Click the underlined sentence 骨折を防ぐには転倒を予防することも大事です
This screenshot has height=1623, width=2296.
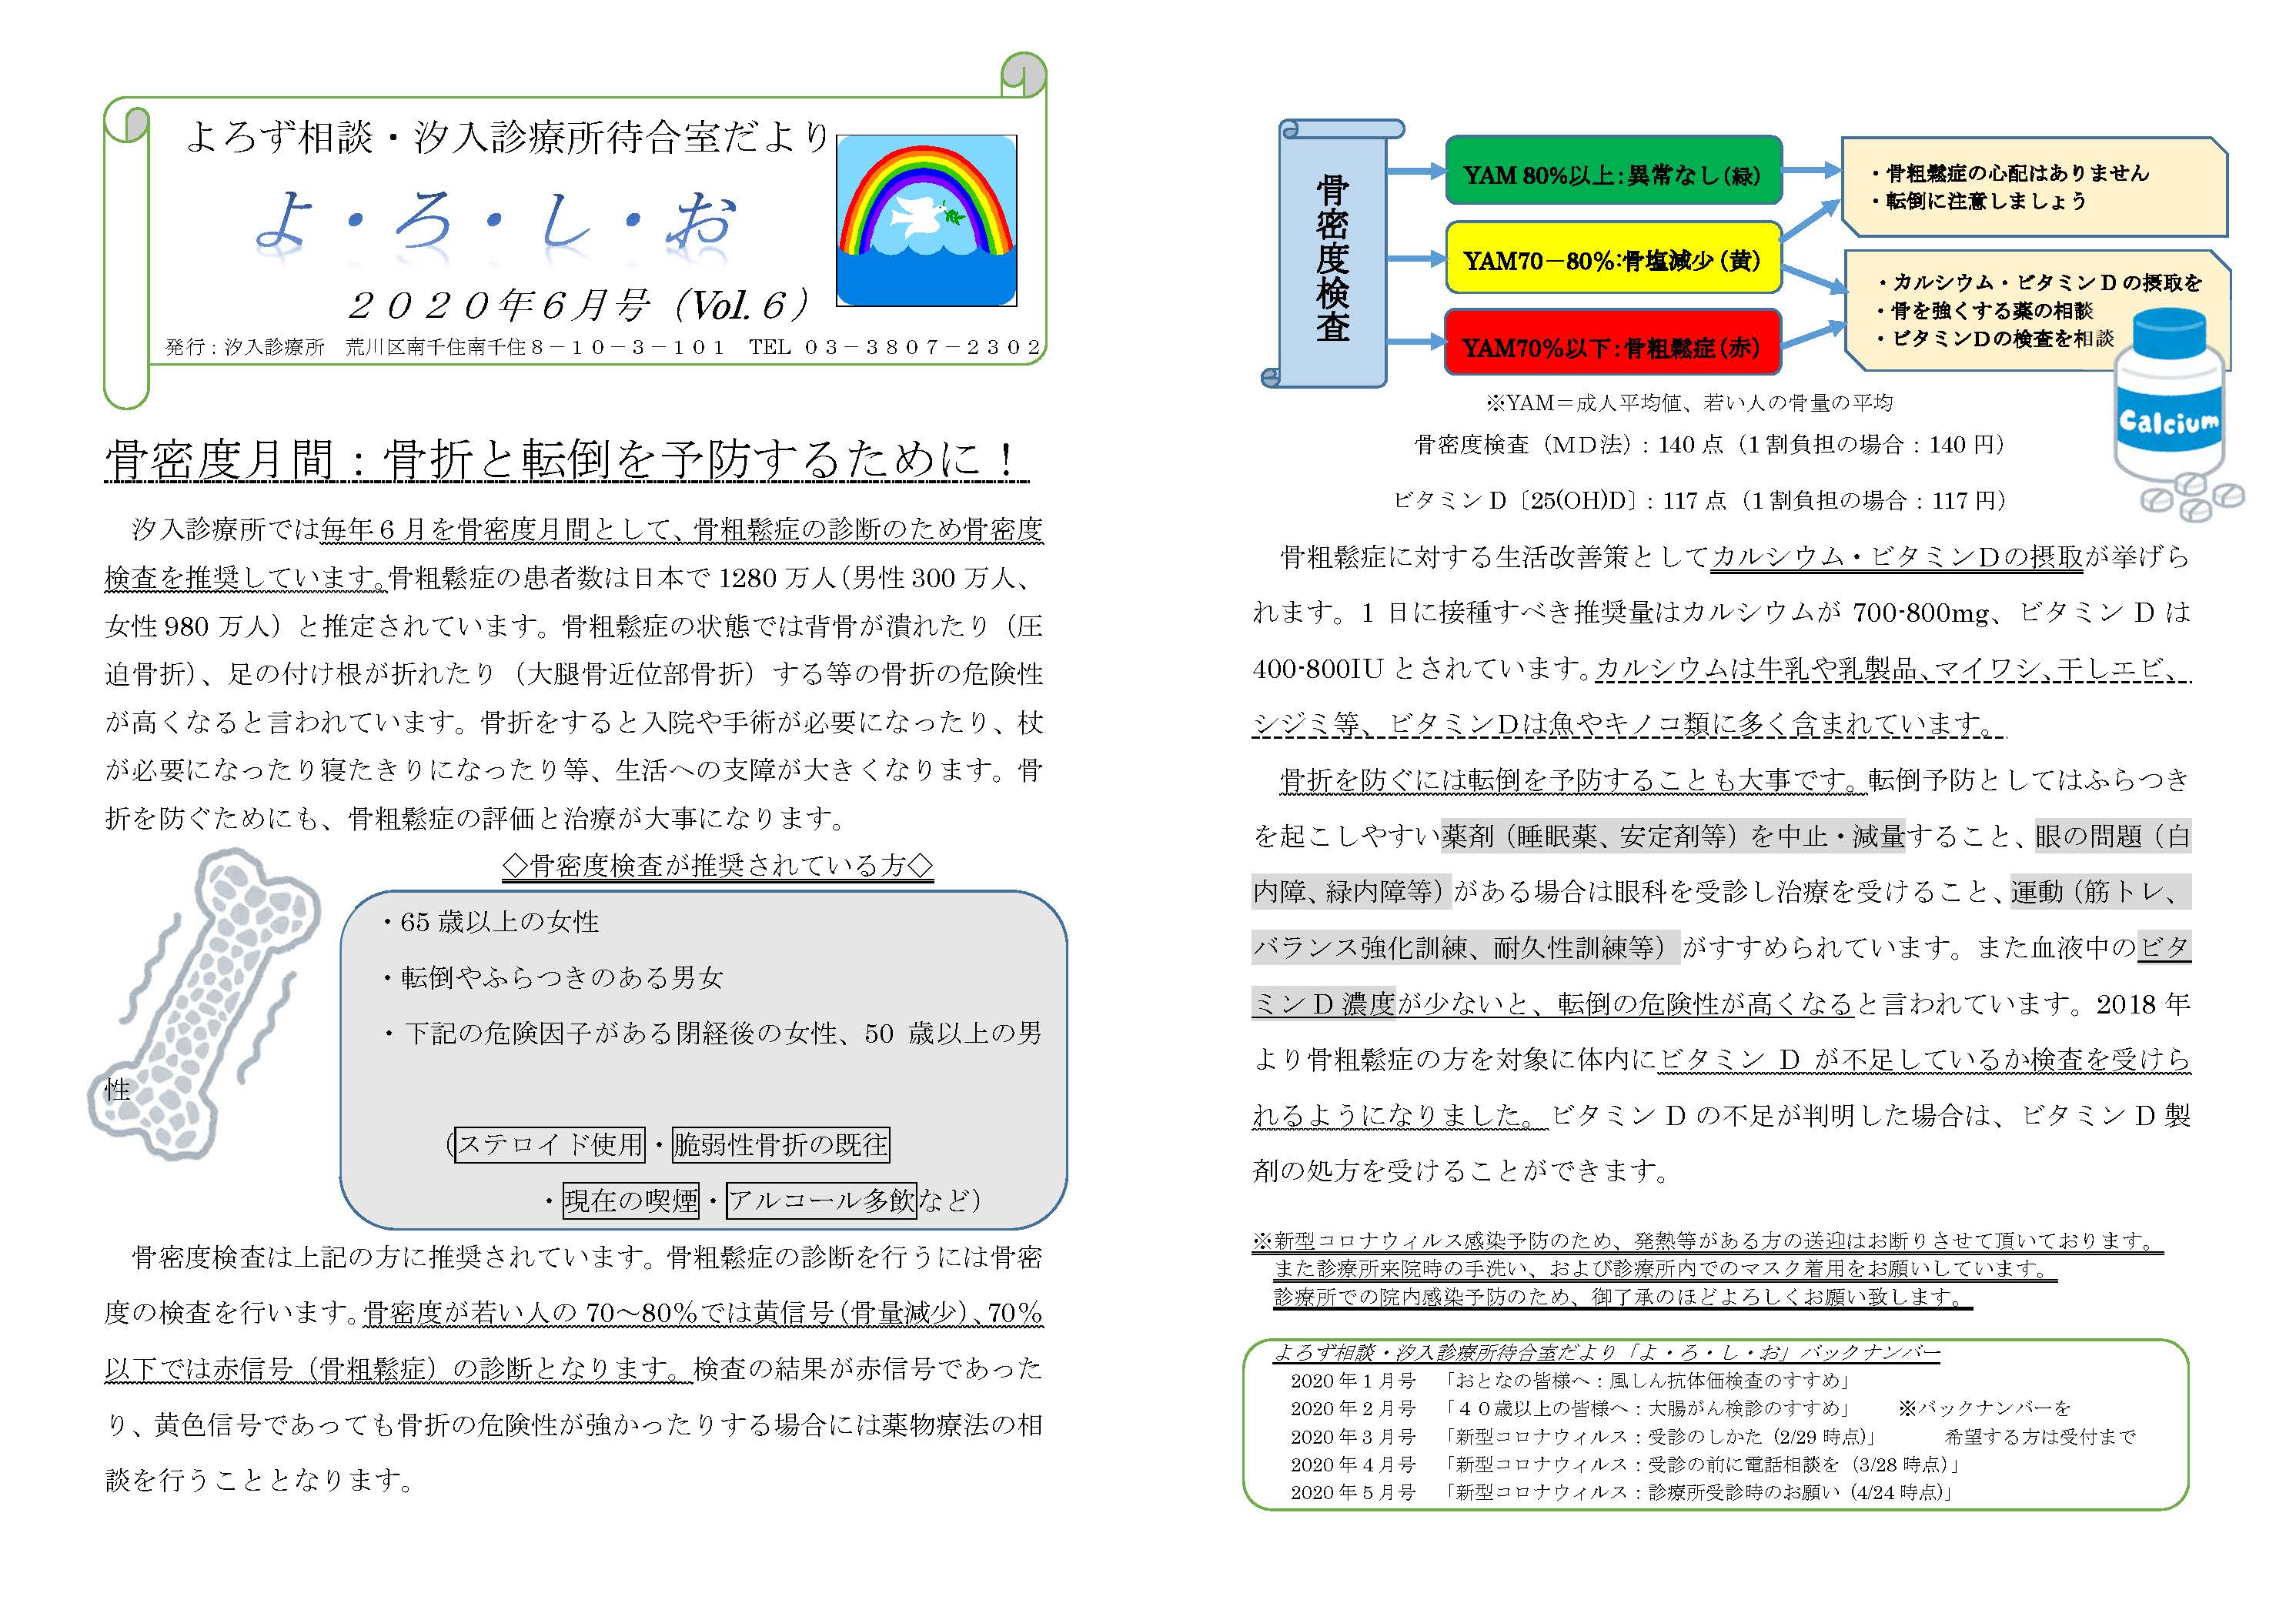pos(1573,780)
